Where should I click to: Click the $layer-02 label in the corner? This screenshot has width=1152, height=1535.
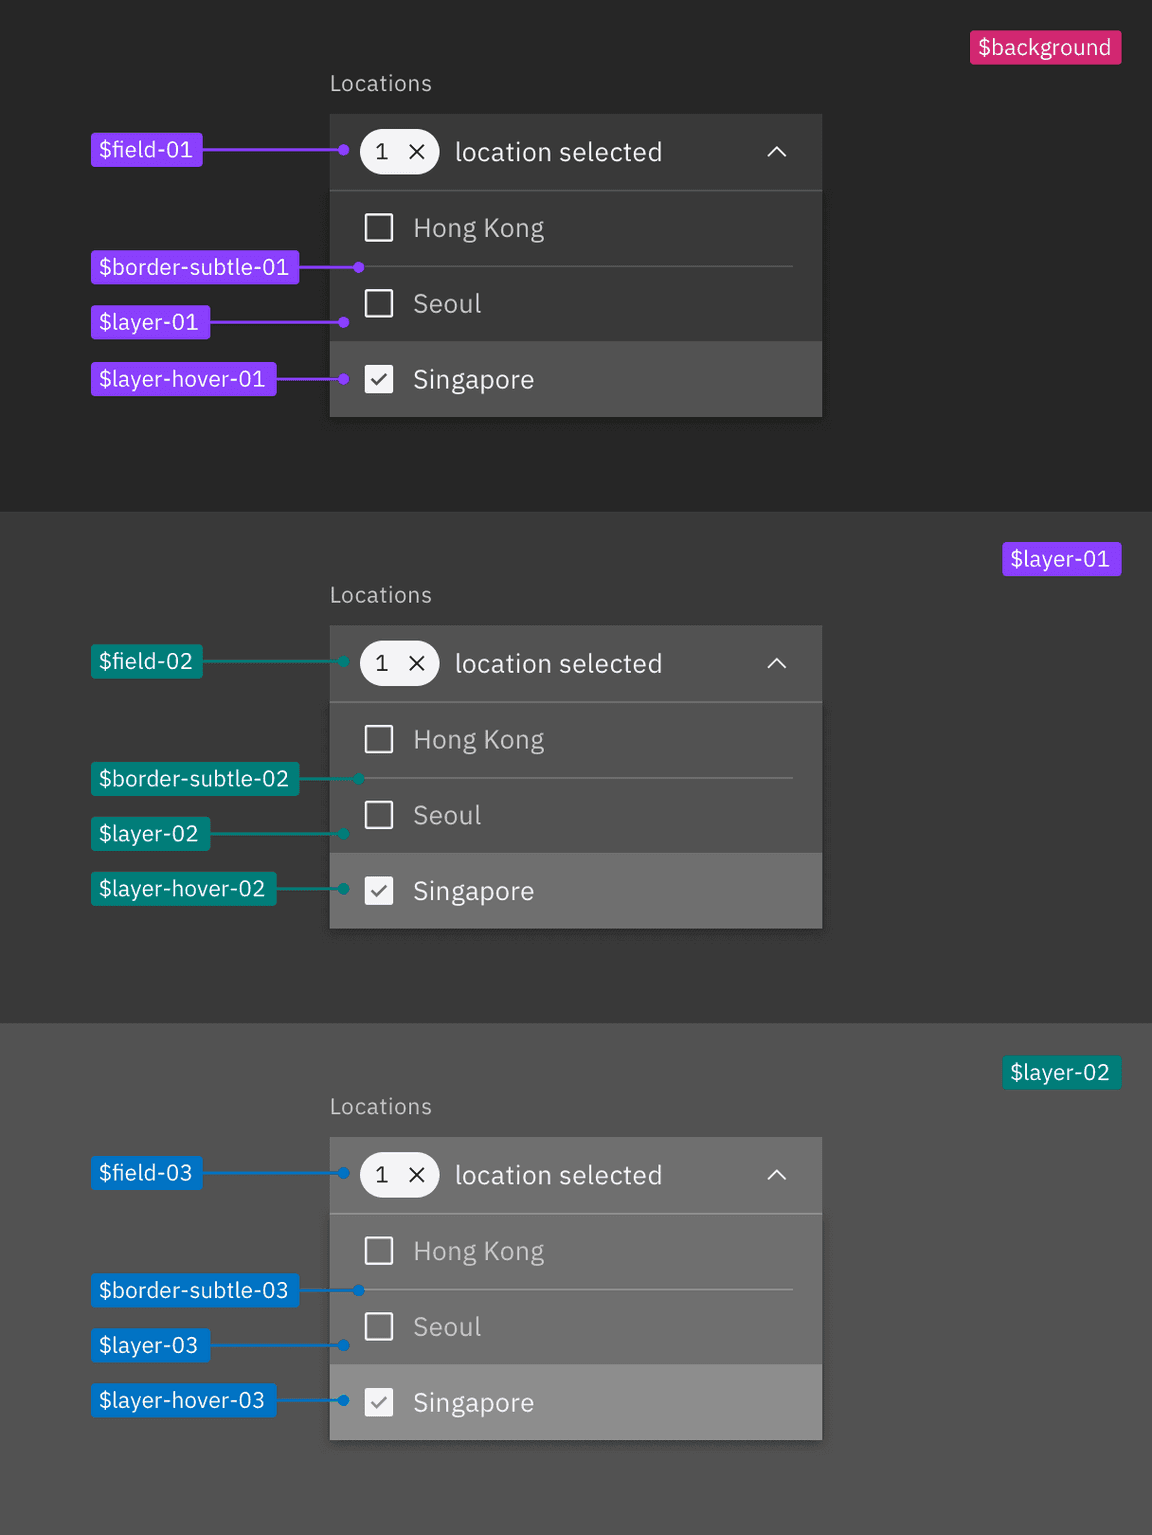click(1062, 1072)
